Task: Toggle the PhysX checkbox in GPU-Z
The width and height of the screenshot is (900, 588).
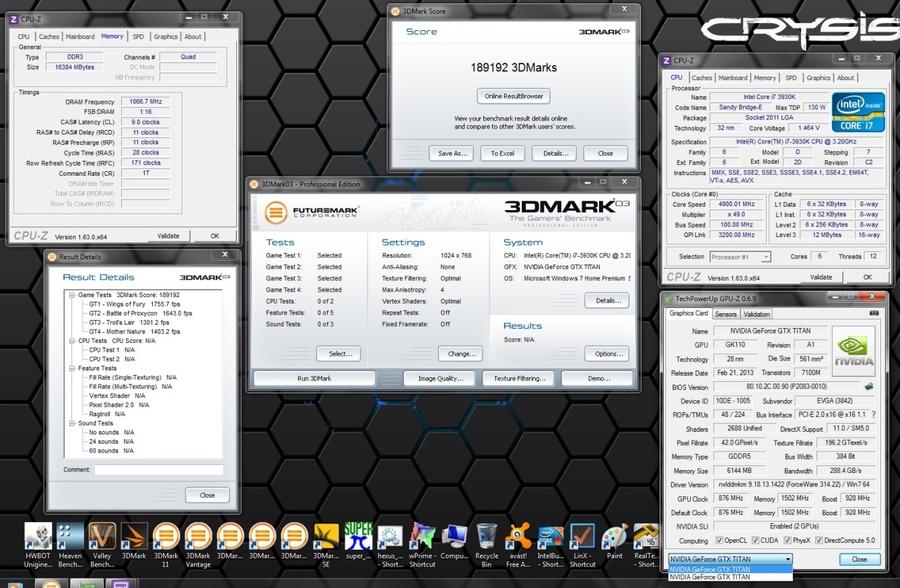Action: (788, 540)
